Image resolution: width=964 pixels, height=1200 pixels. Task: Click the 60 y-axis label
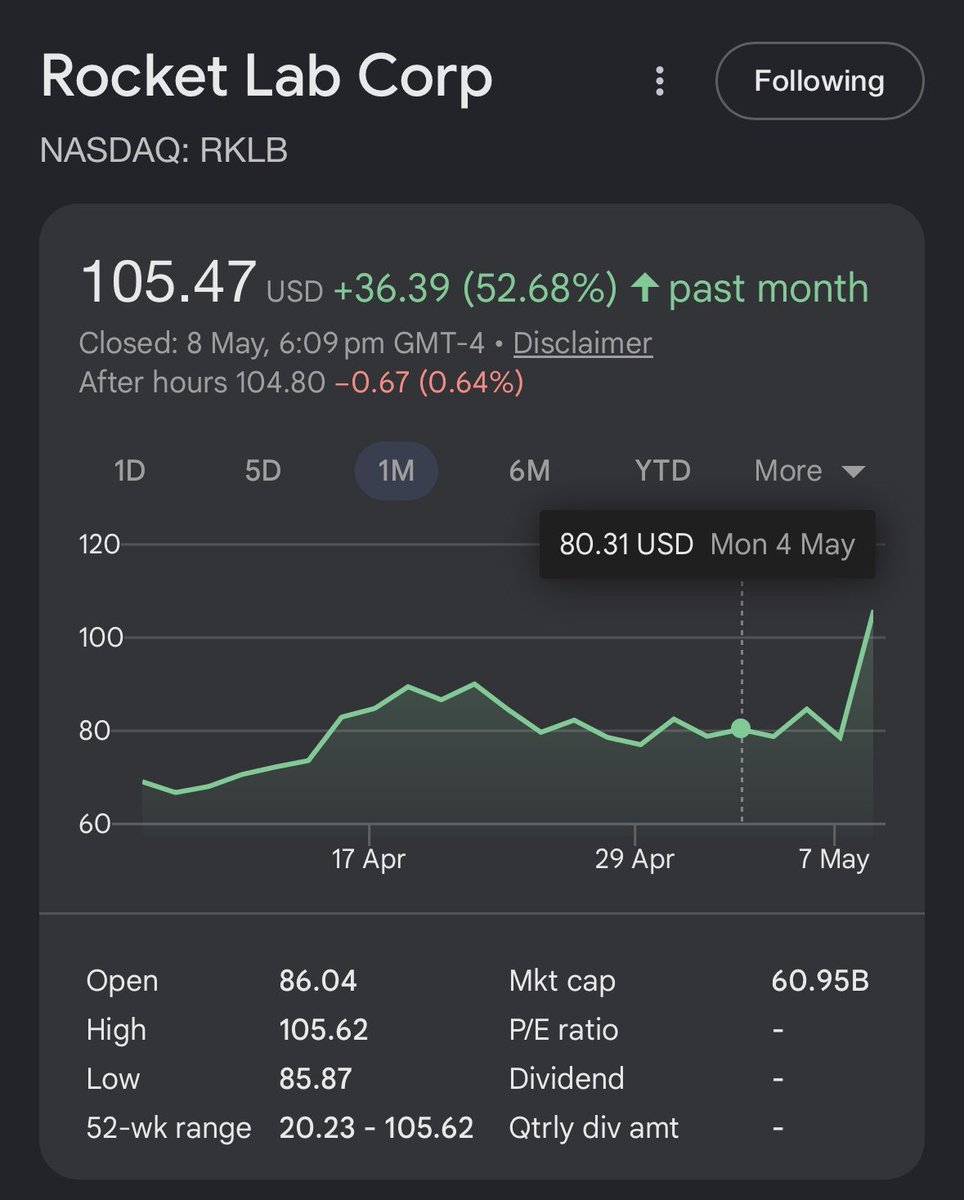point(94,824)
